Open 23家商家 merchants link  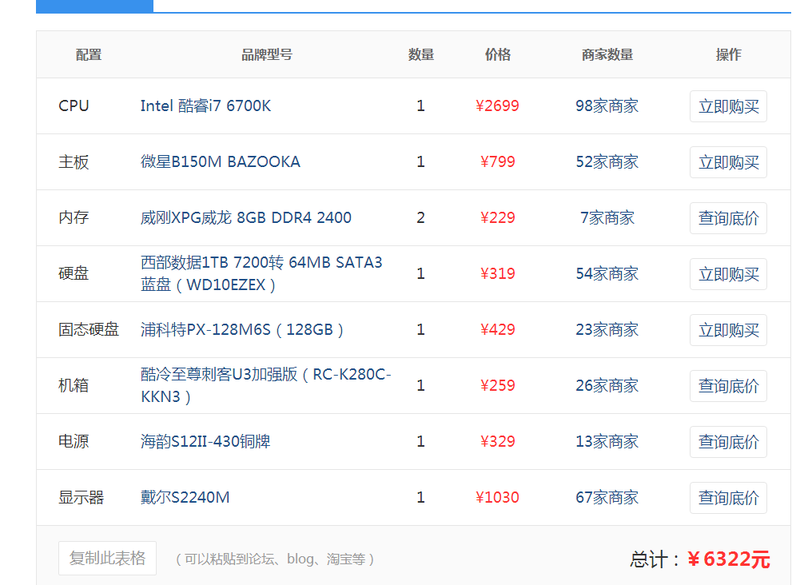click(607, 329)
